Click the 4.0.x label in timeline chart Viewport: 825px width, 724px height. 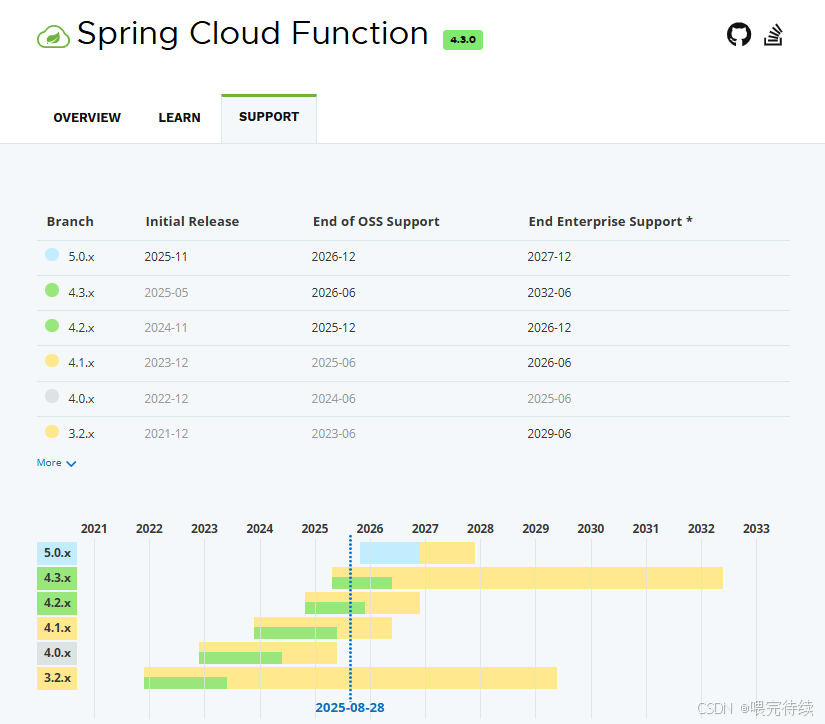point(57,653)
